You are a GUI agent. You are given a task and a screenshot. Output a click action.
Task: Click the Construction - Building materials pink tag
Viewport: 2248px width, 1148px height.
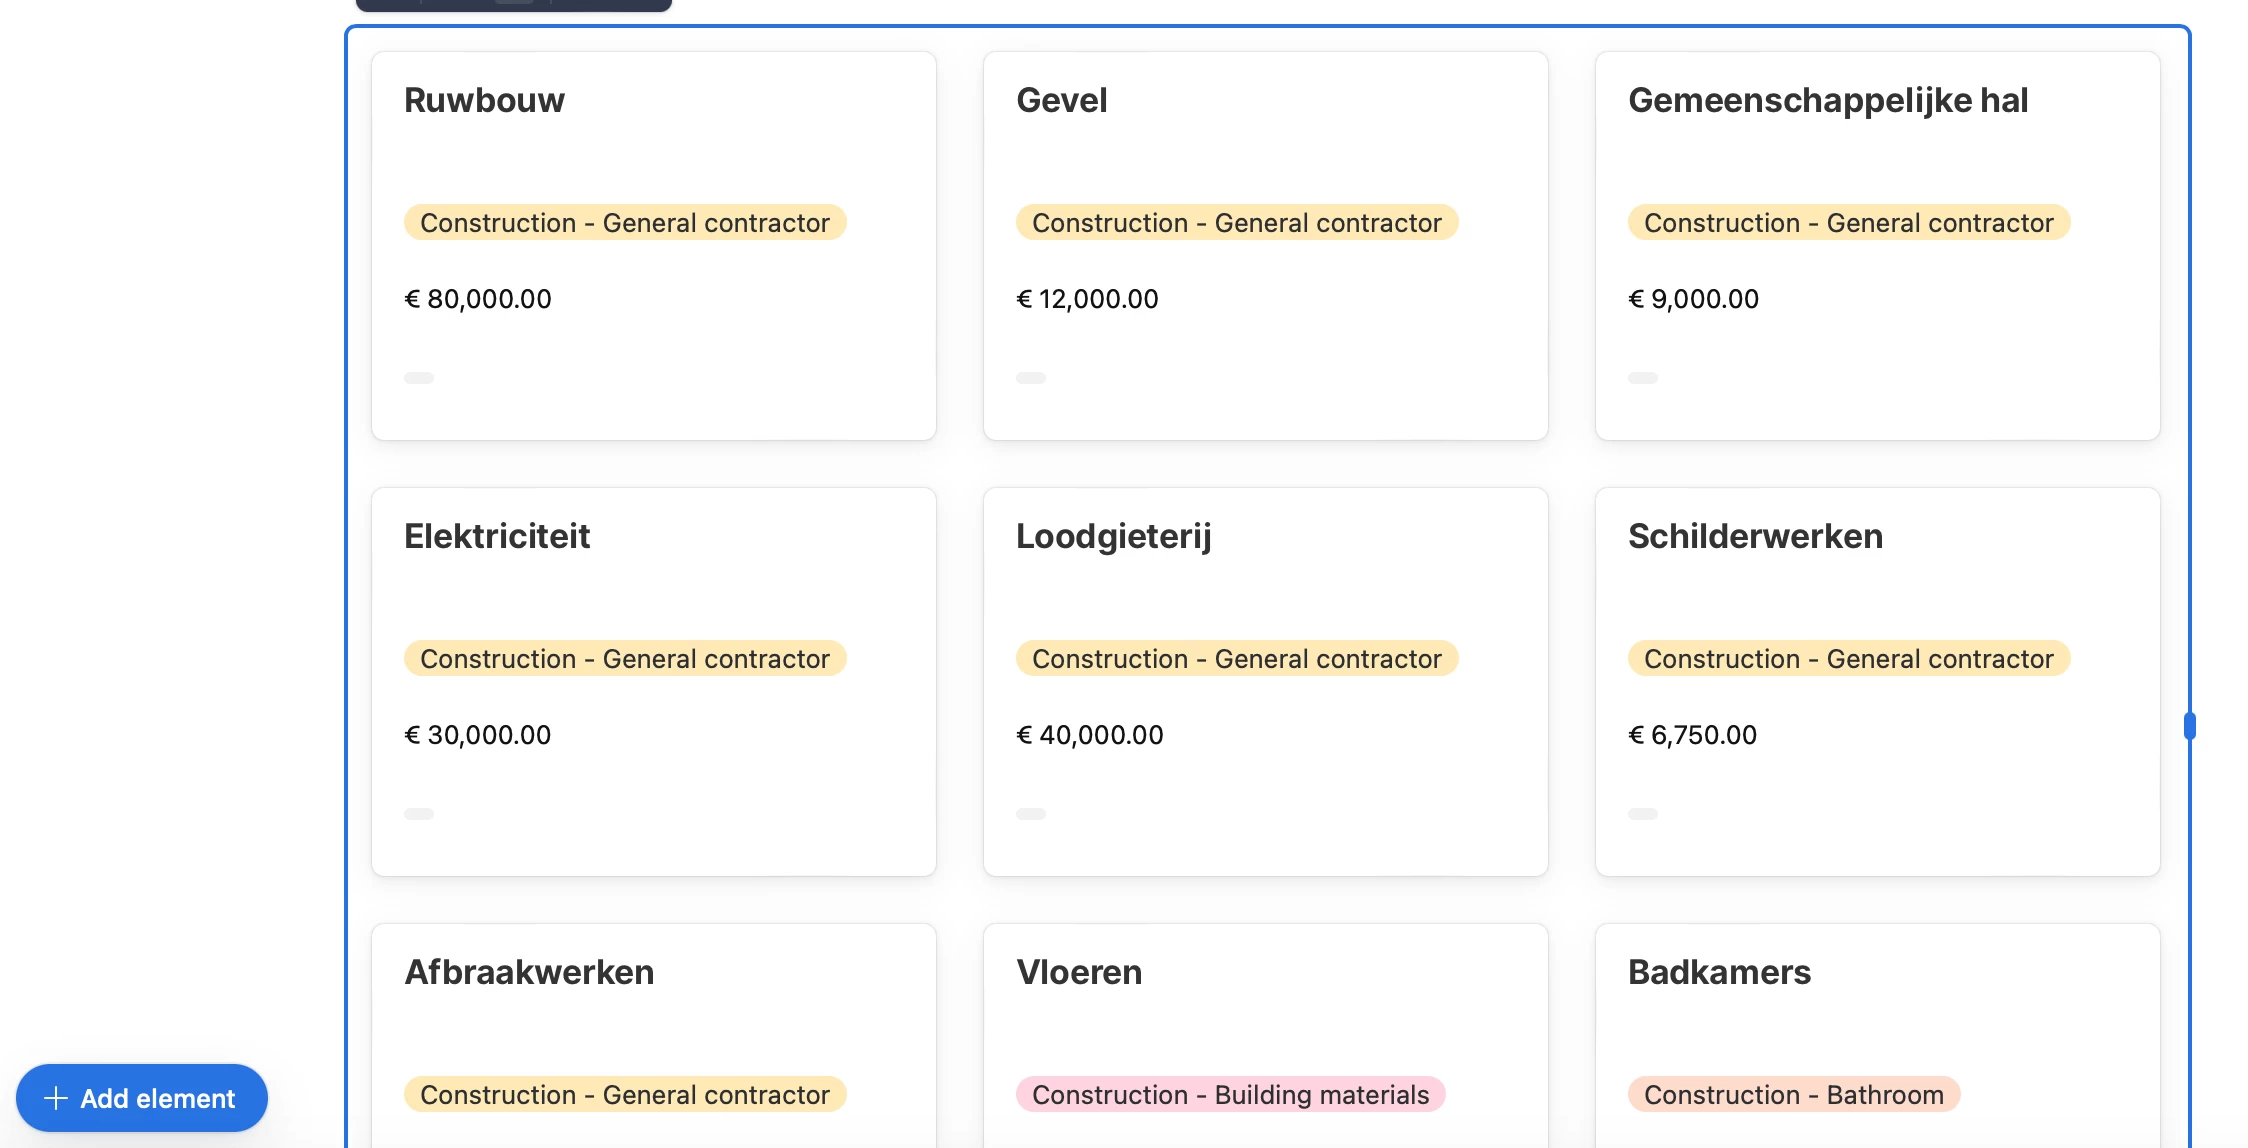[1230, 1094]
